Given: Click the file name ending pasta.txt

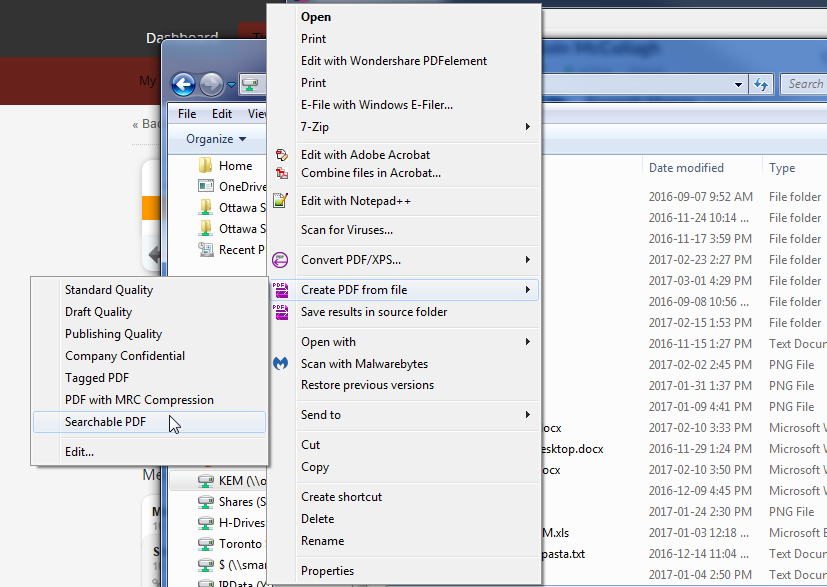Looking at the screenshot, I should coord(564,554).
